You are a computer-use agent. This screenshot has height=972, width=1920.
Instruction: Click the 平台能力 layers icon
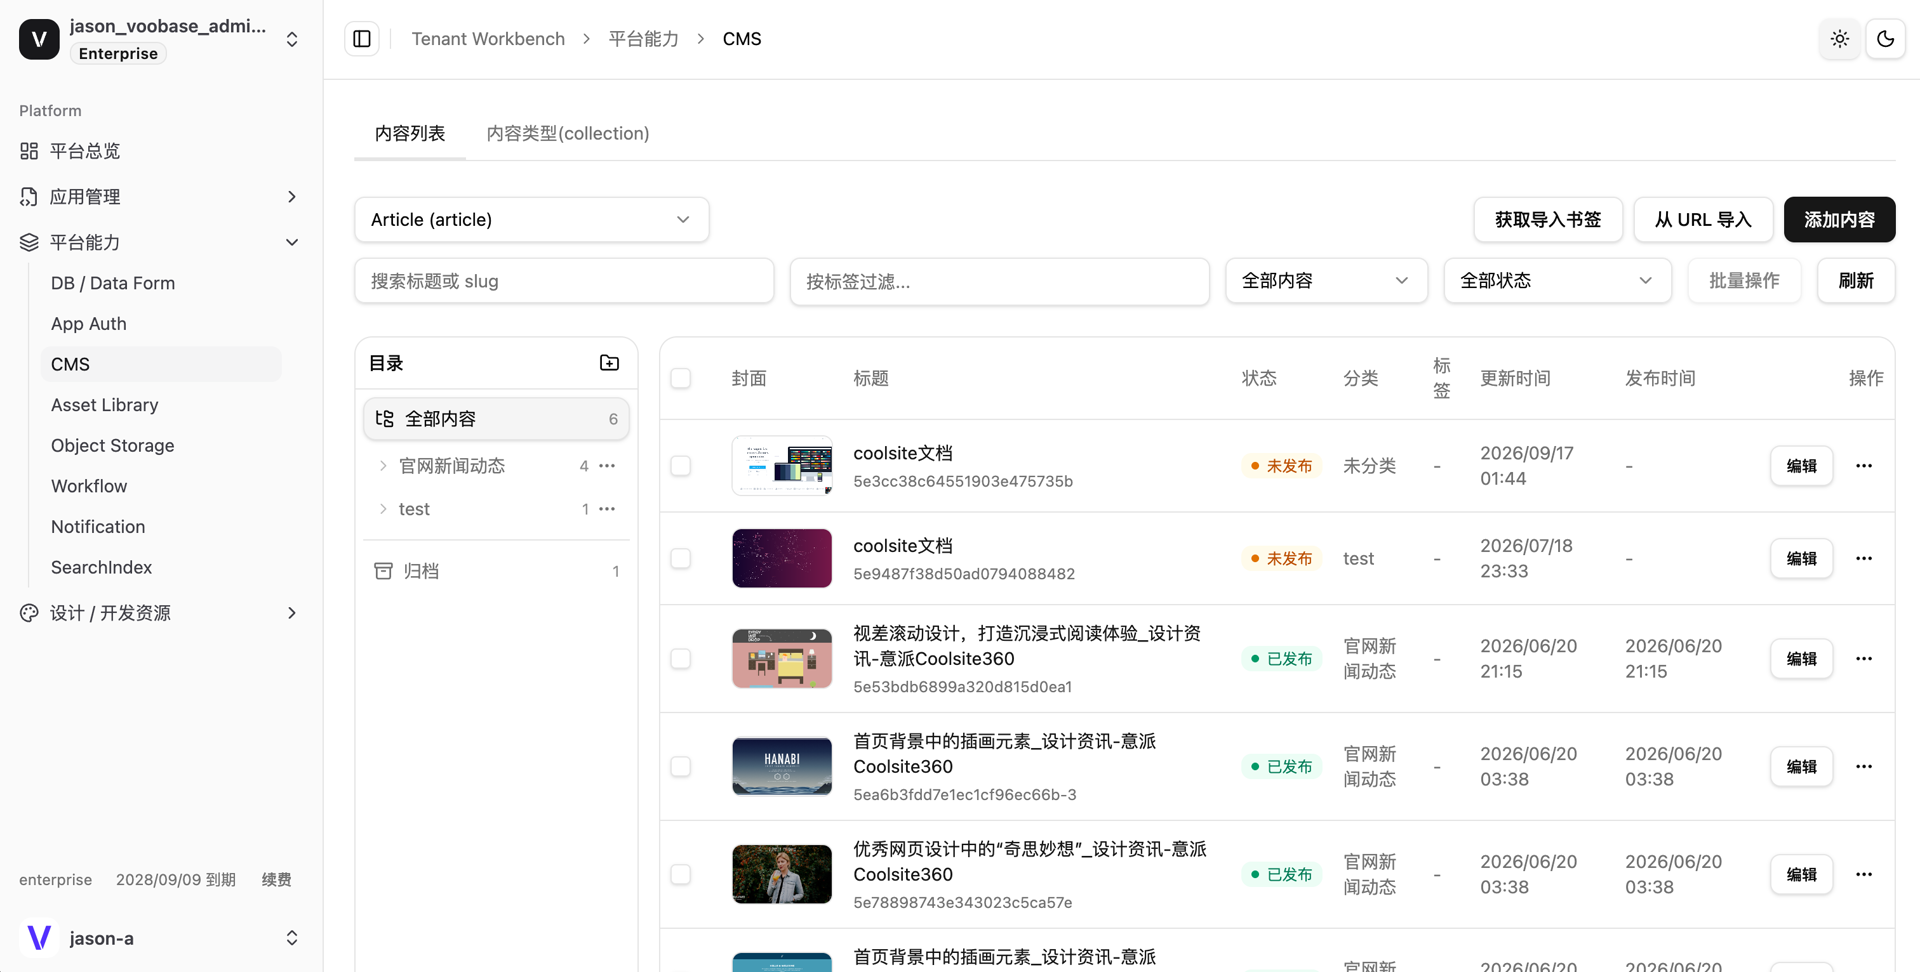pyautogui.click(x=29, y=242)
